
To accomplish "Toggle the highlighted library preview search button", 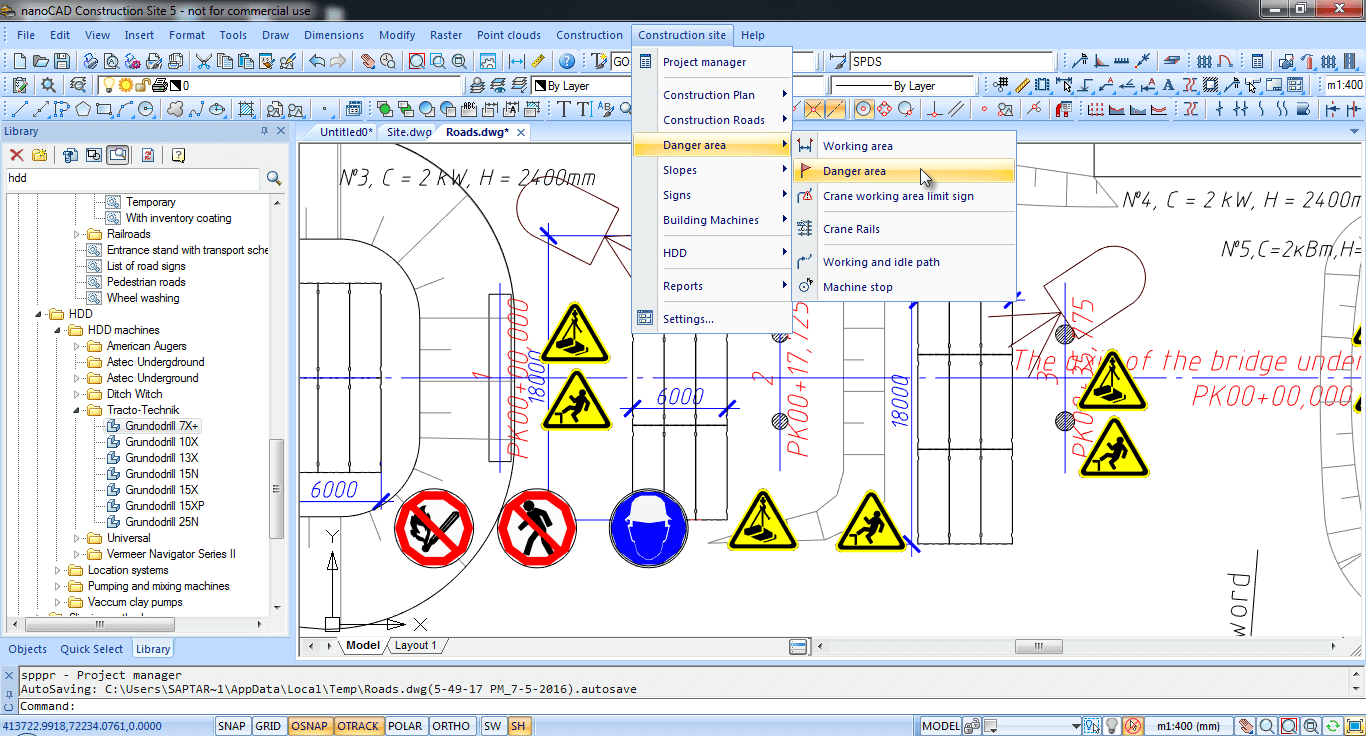I will (x=118, y=155).
